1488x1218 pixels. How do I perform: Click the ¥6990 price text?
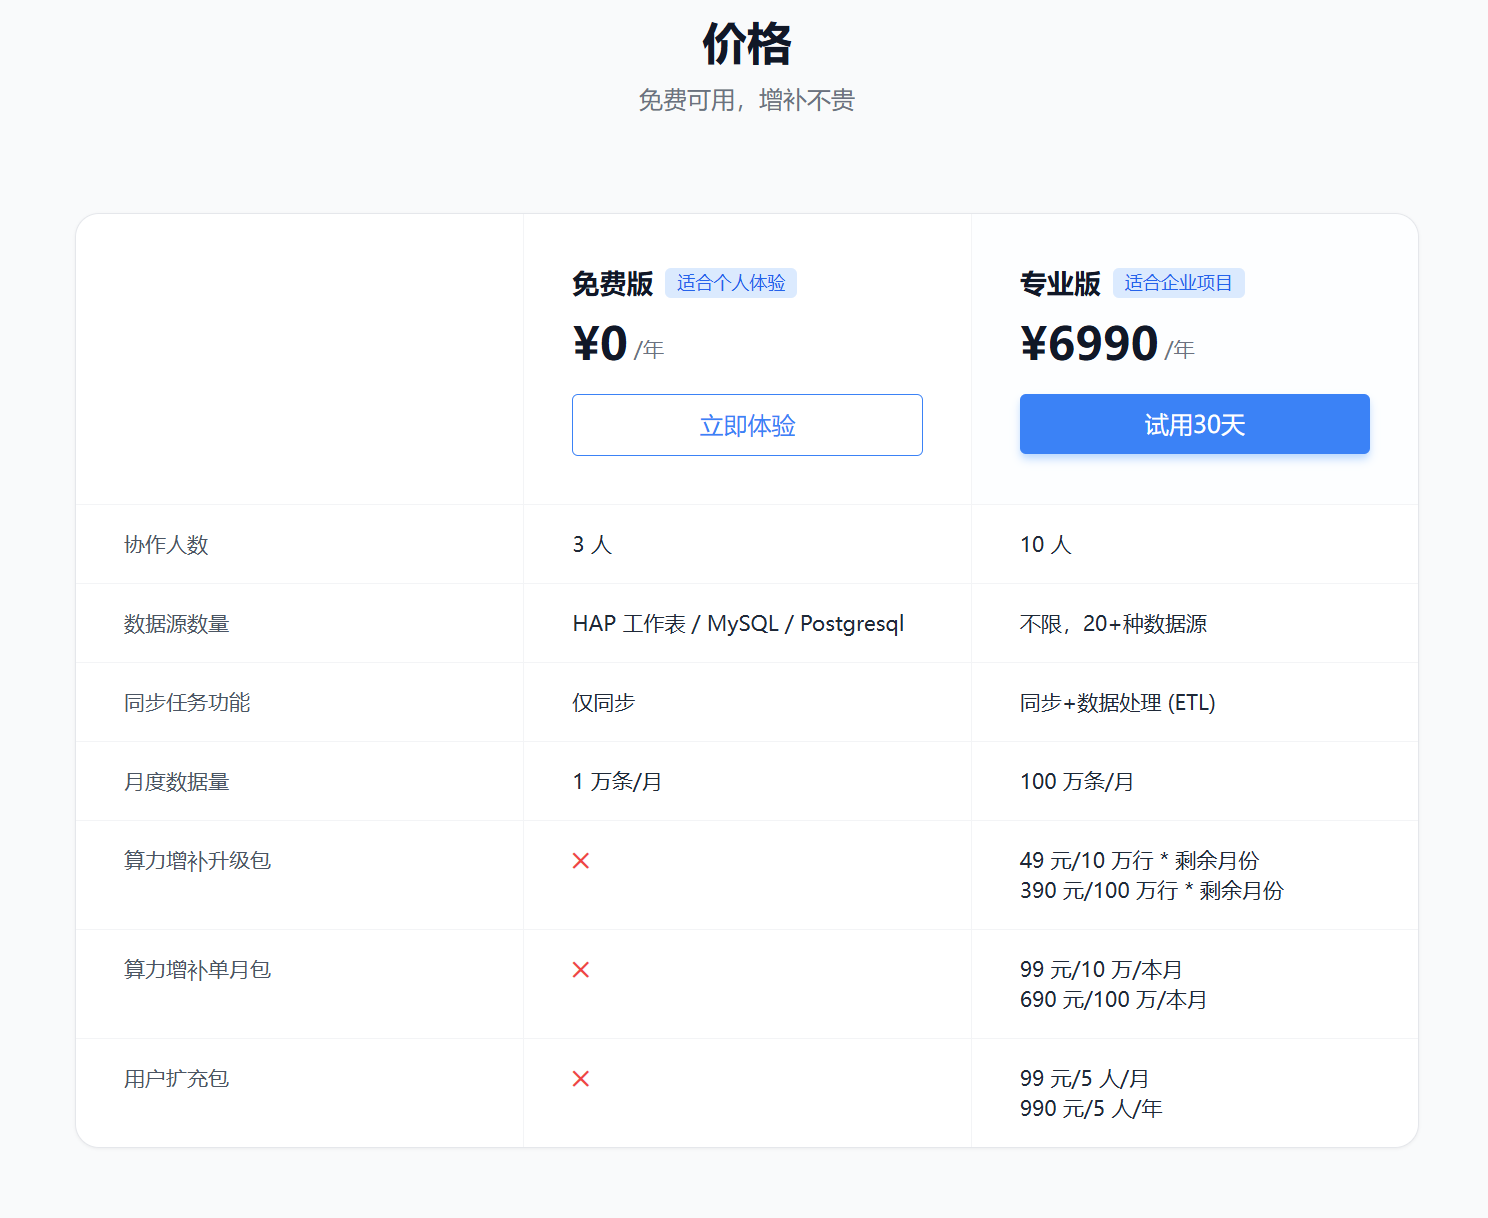[x=1089, y=344]
